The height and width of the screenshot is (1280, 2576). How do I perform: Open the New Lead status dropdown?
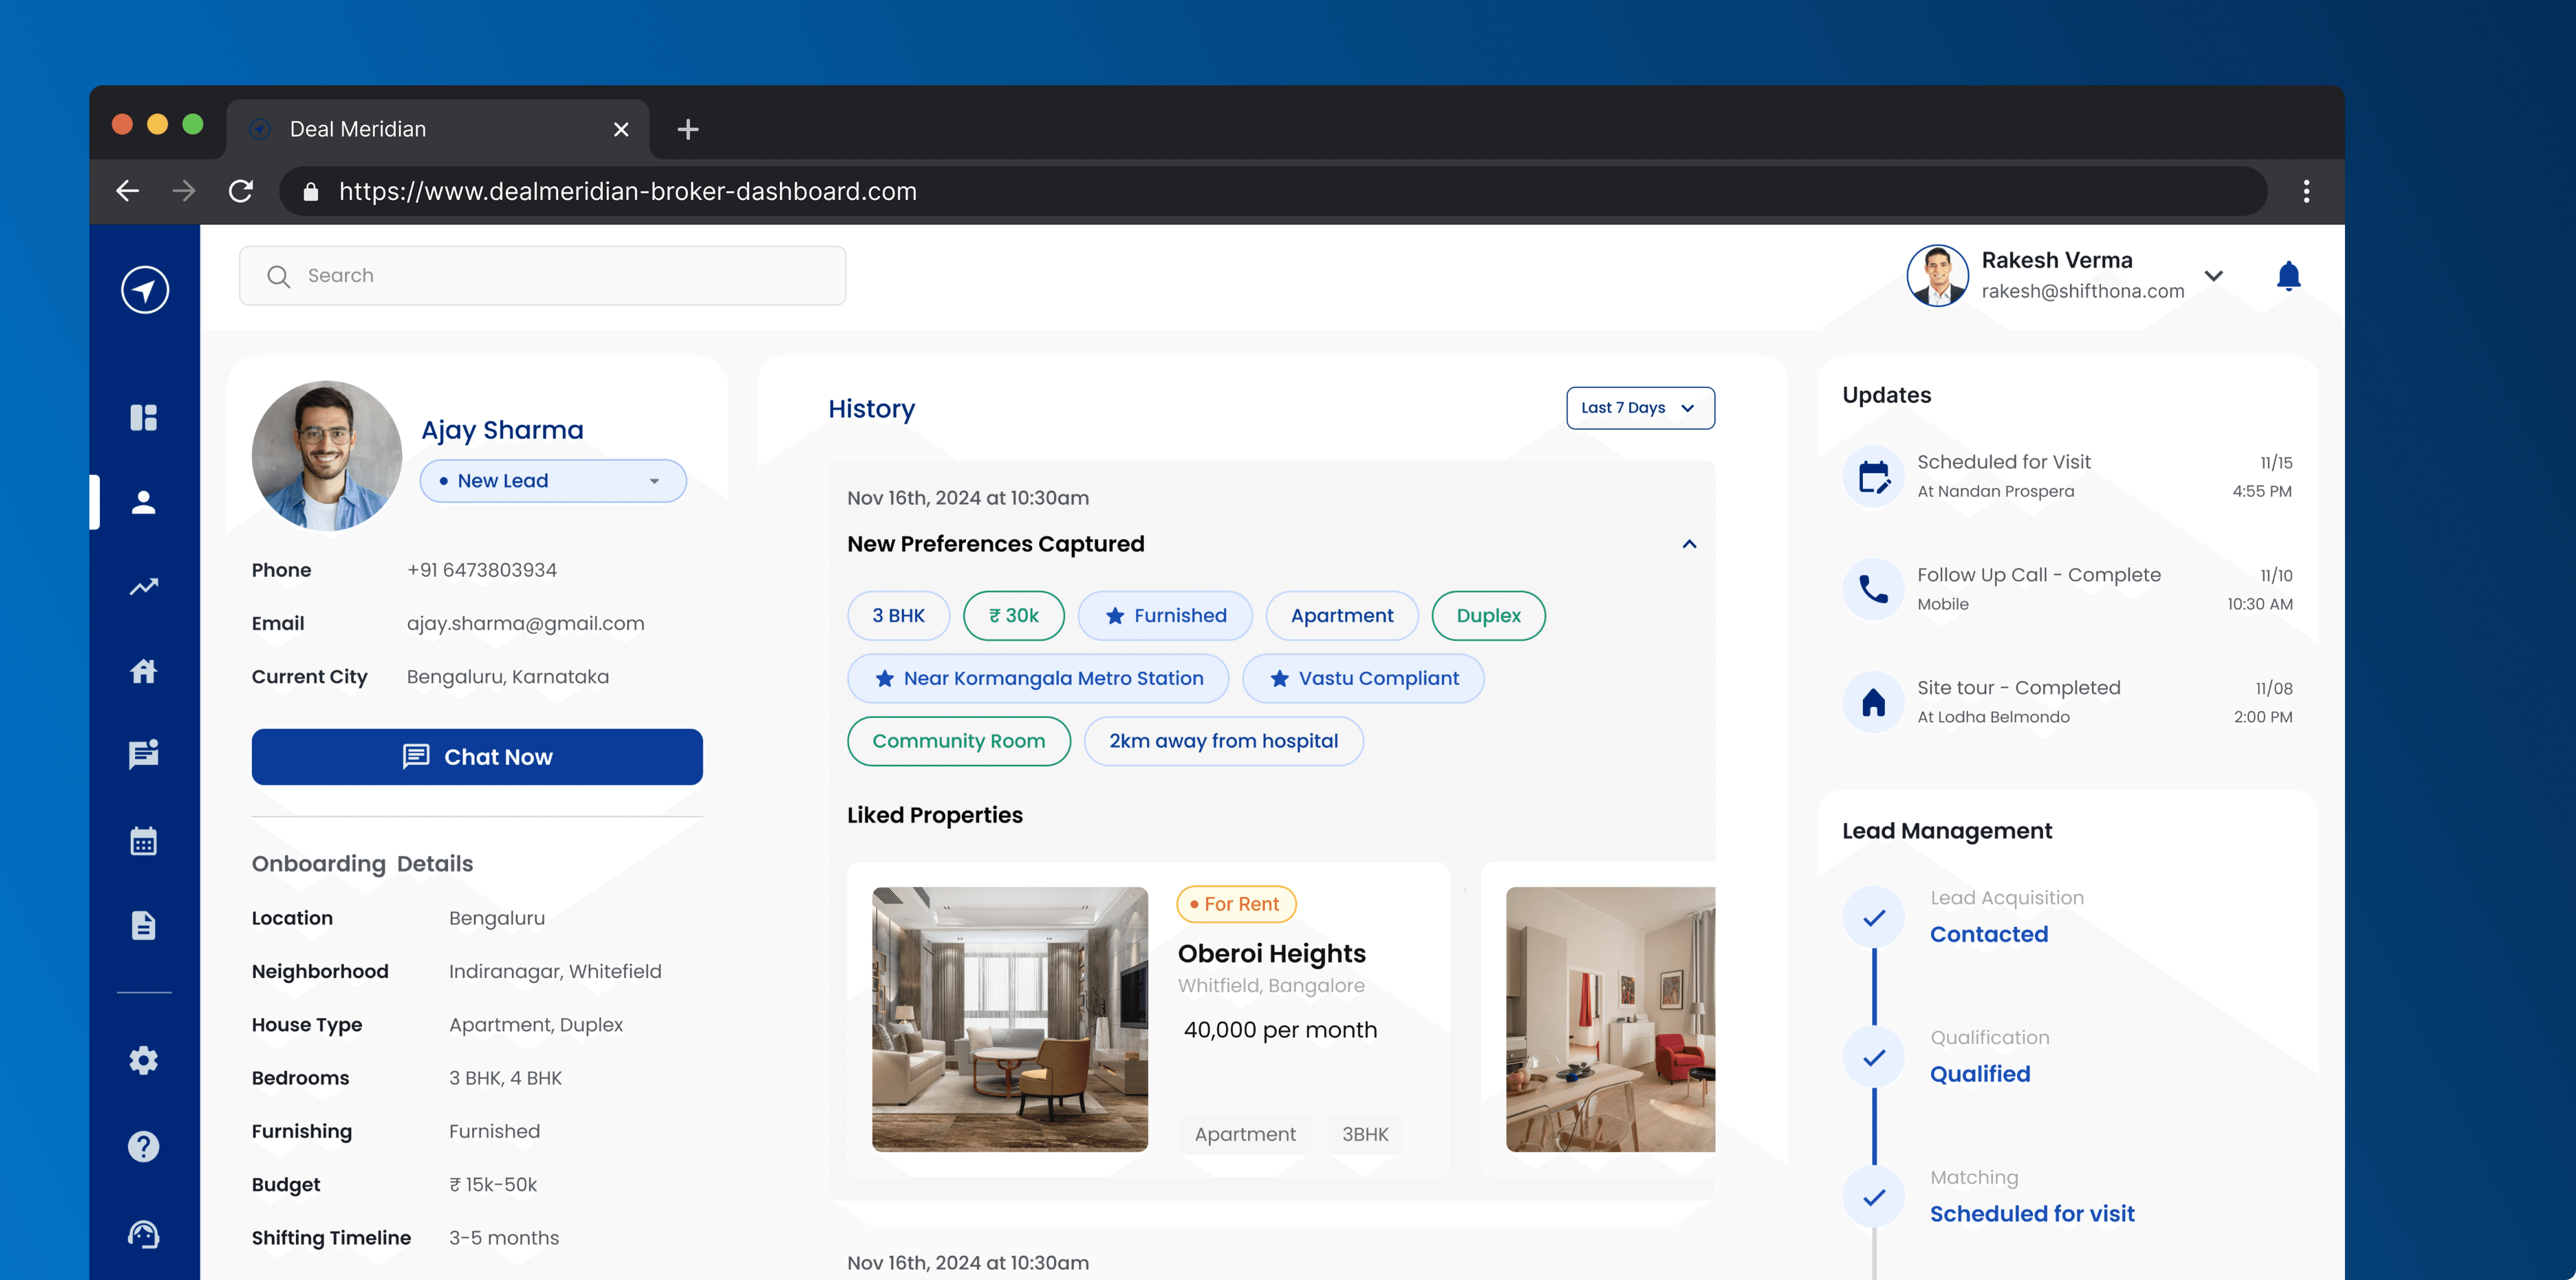(553, 481)
